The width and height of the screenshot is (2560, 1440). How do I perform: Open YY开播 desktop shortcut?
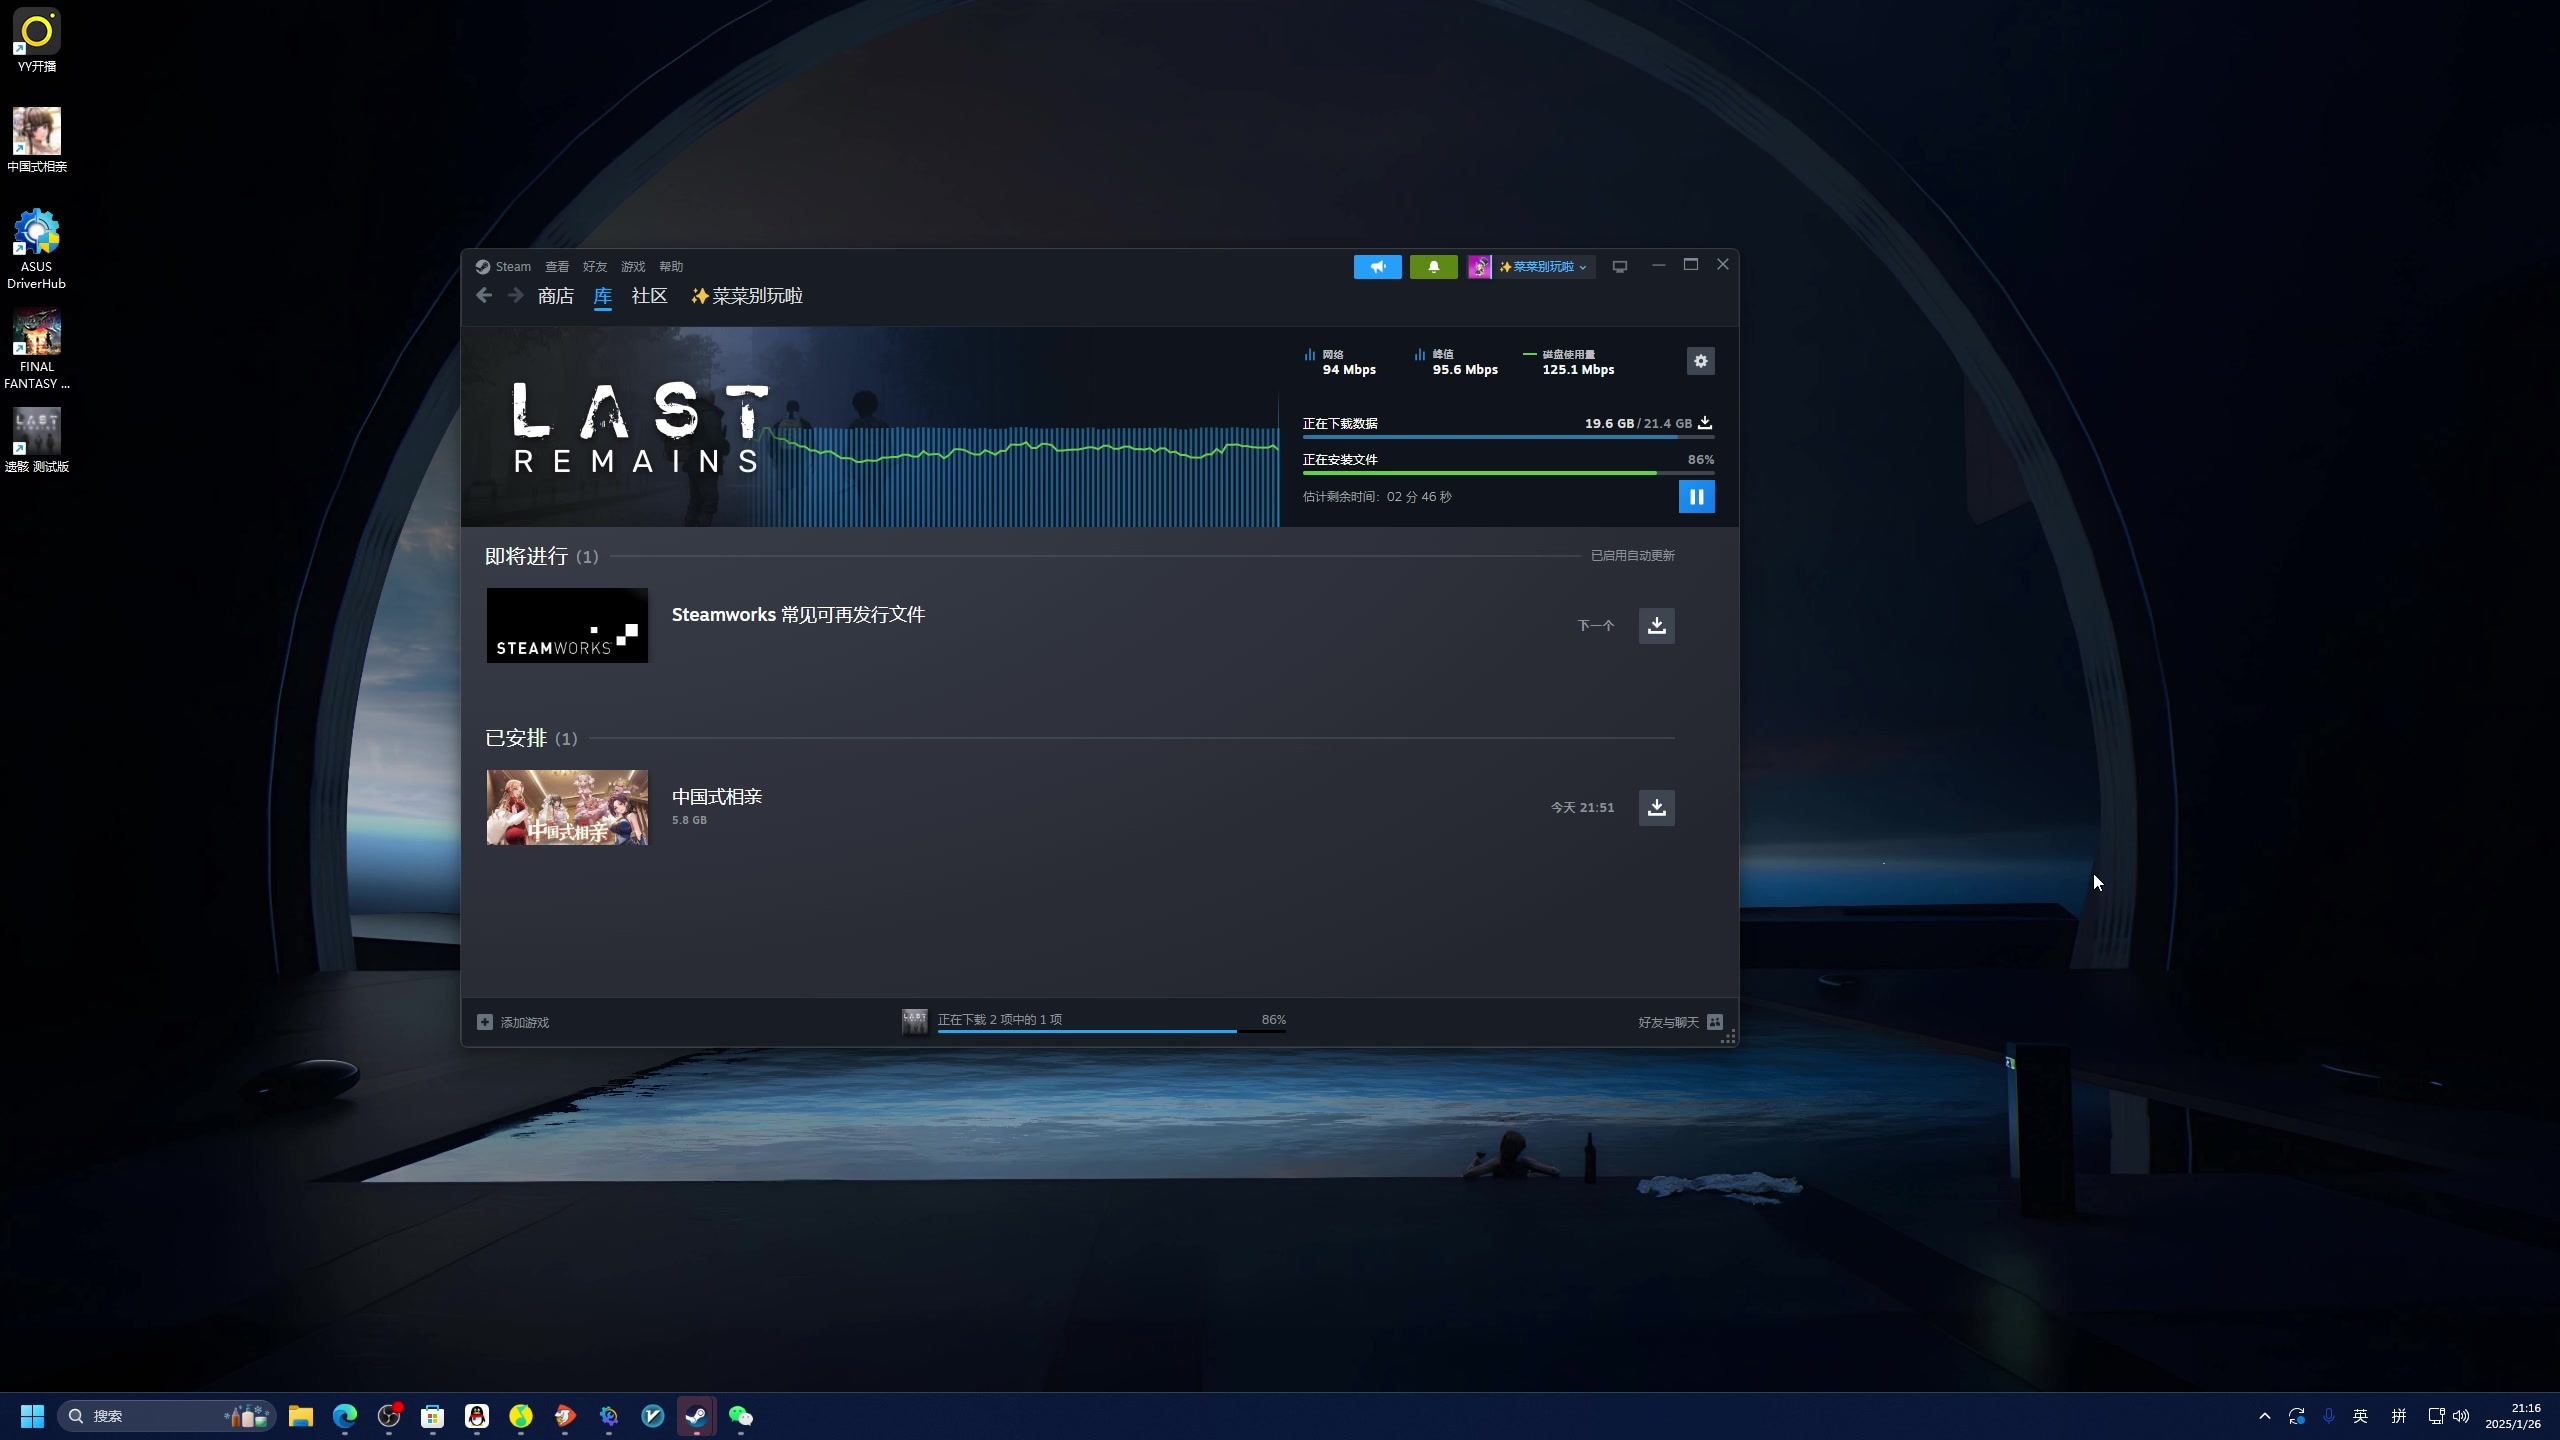(x=37, y=41)
